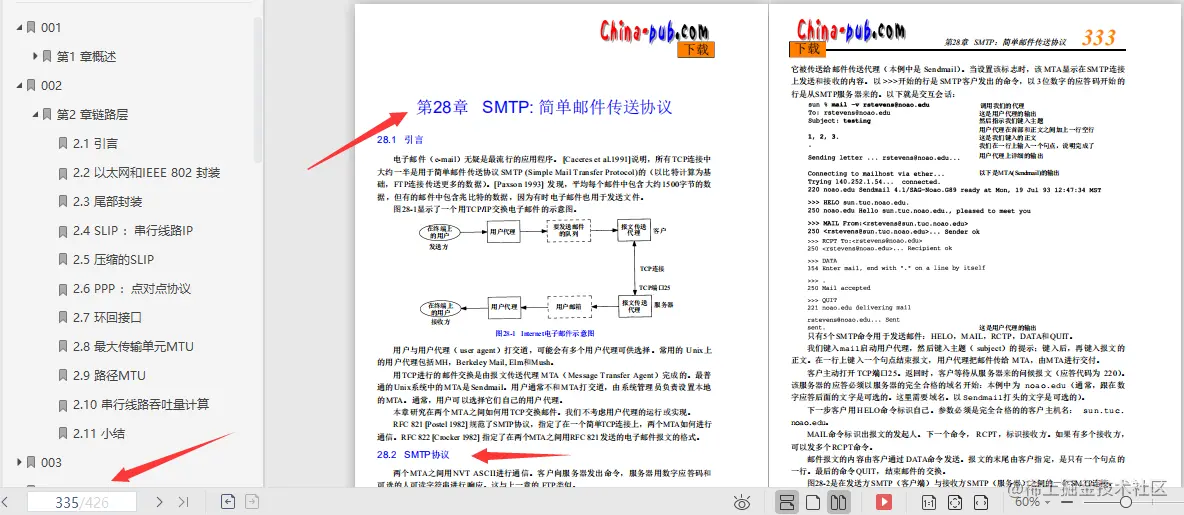
Task: Jump to the last page
Action: 183,501
